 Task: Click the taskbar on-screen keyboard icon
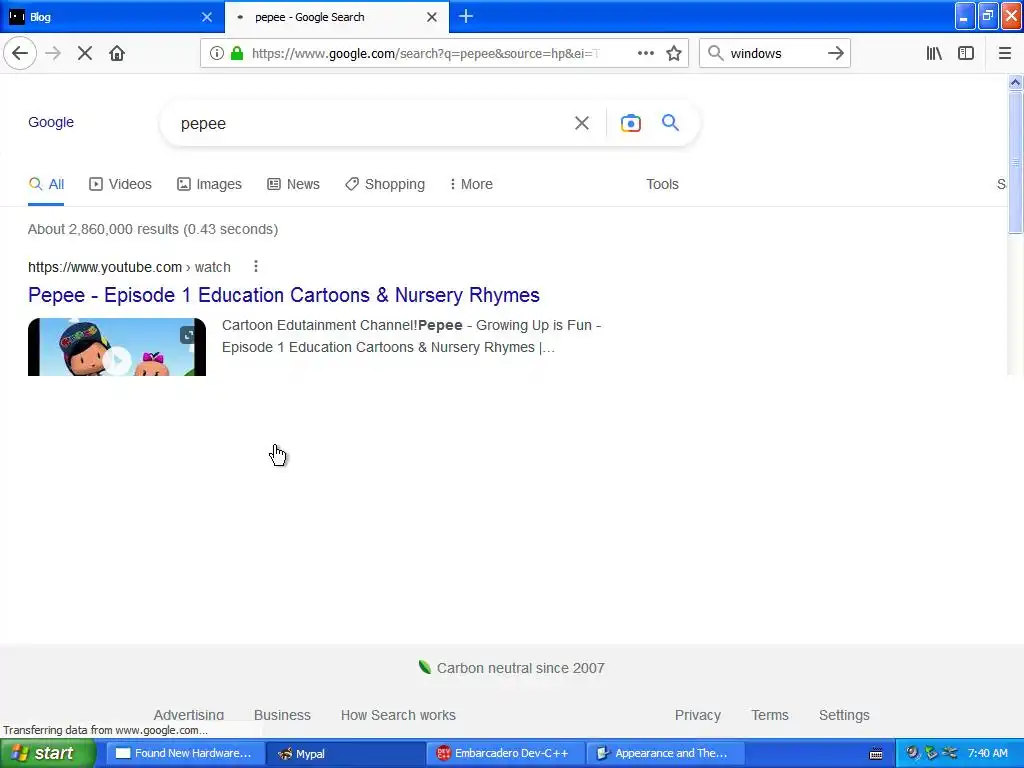(876, 754)
